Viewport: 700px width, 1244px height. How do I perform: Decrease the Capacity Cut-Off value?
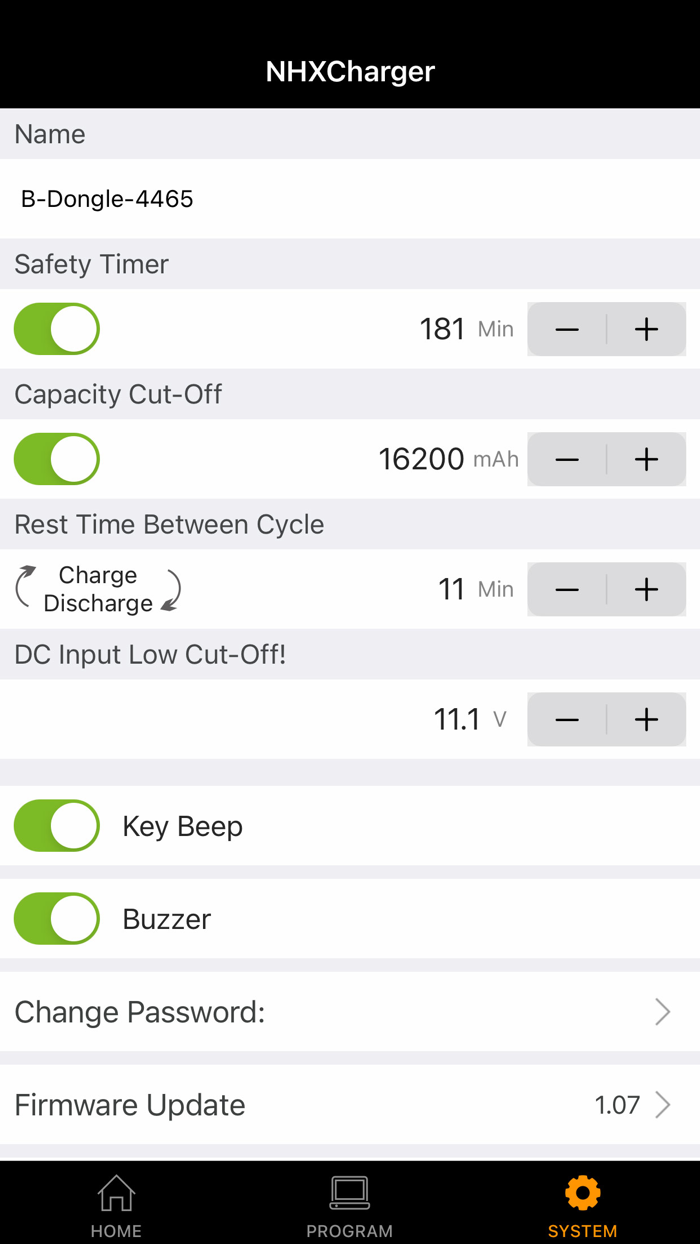[567, 459]
